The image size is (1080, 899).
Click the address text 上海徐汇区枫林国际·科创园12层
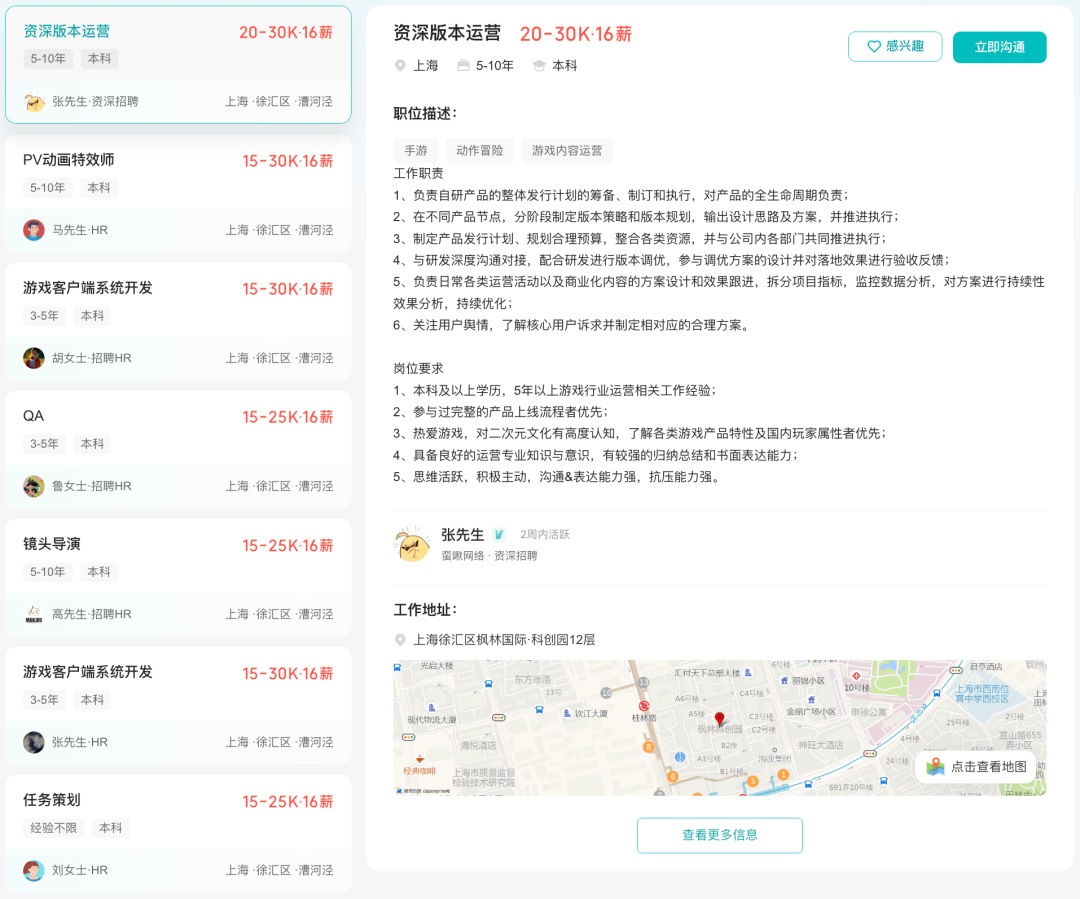(503, 640)
